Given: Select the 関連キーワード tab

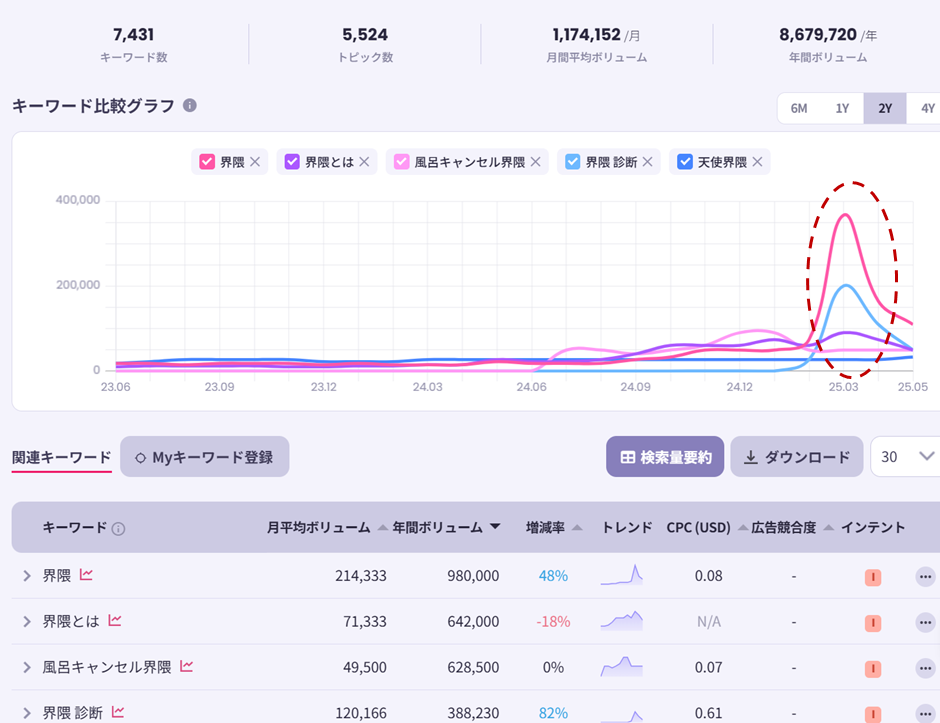Looking at the screenshot, I should pos(62,457).
